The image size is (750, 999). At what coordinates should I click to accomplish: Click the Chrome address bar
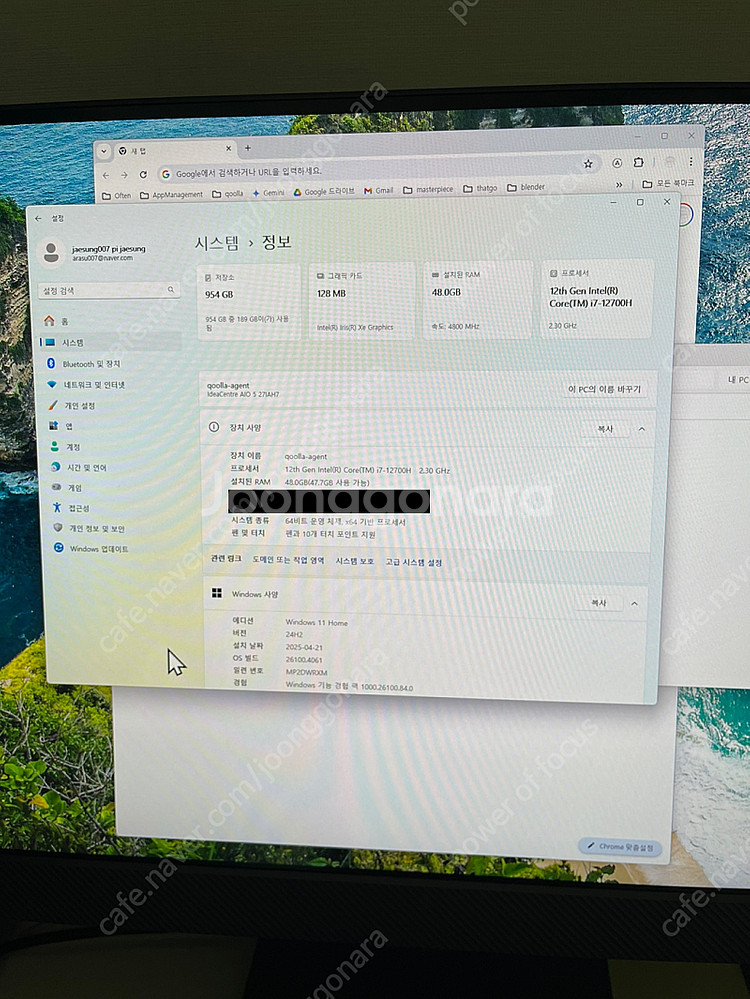(x=377, y=171)
